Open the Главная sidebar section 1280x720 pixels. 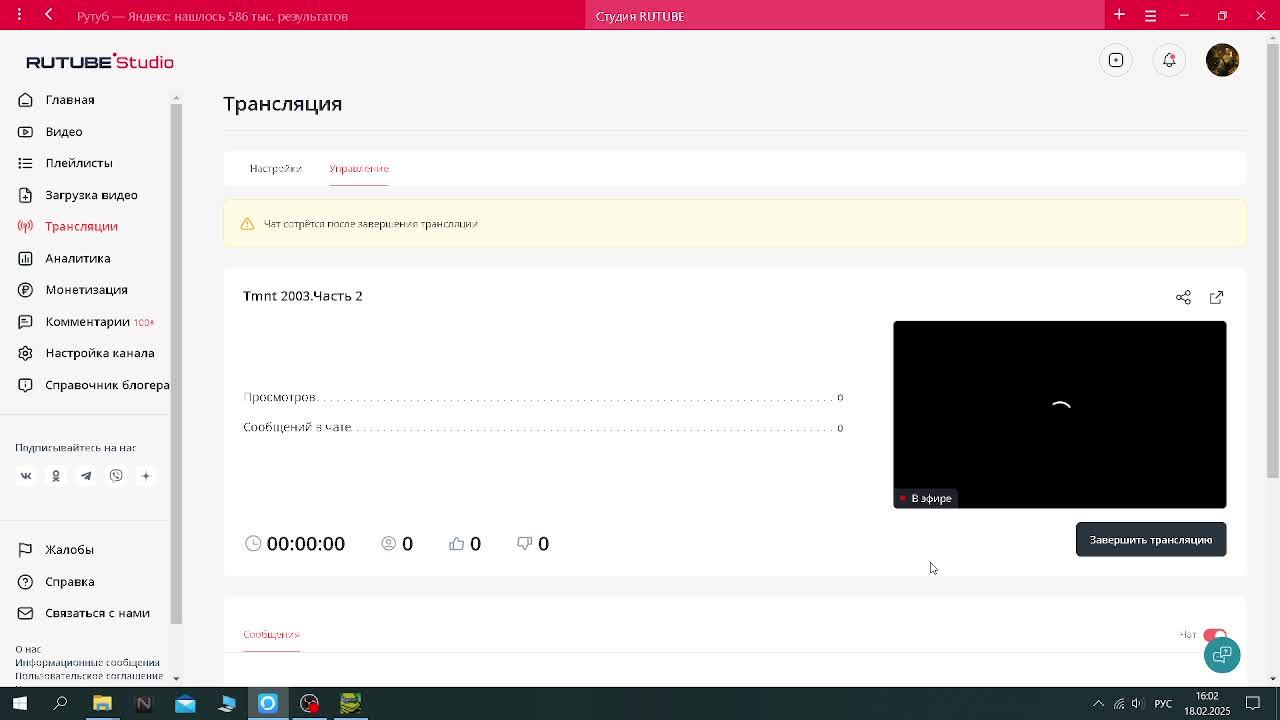point(70,100)
